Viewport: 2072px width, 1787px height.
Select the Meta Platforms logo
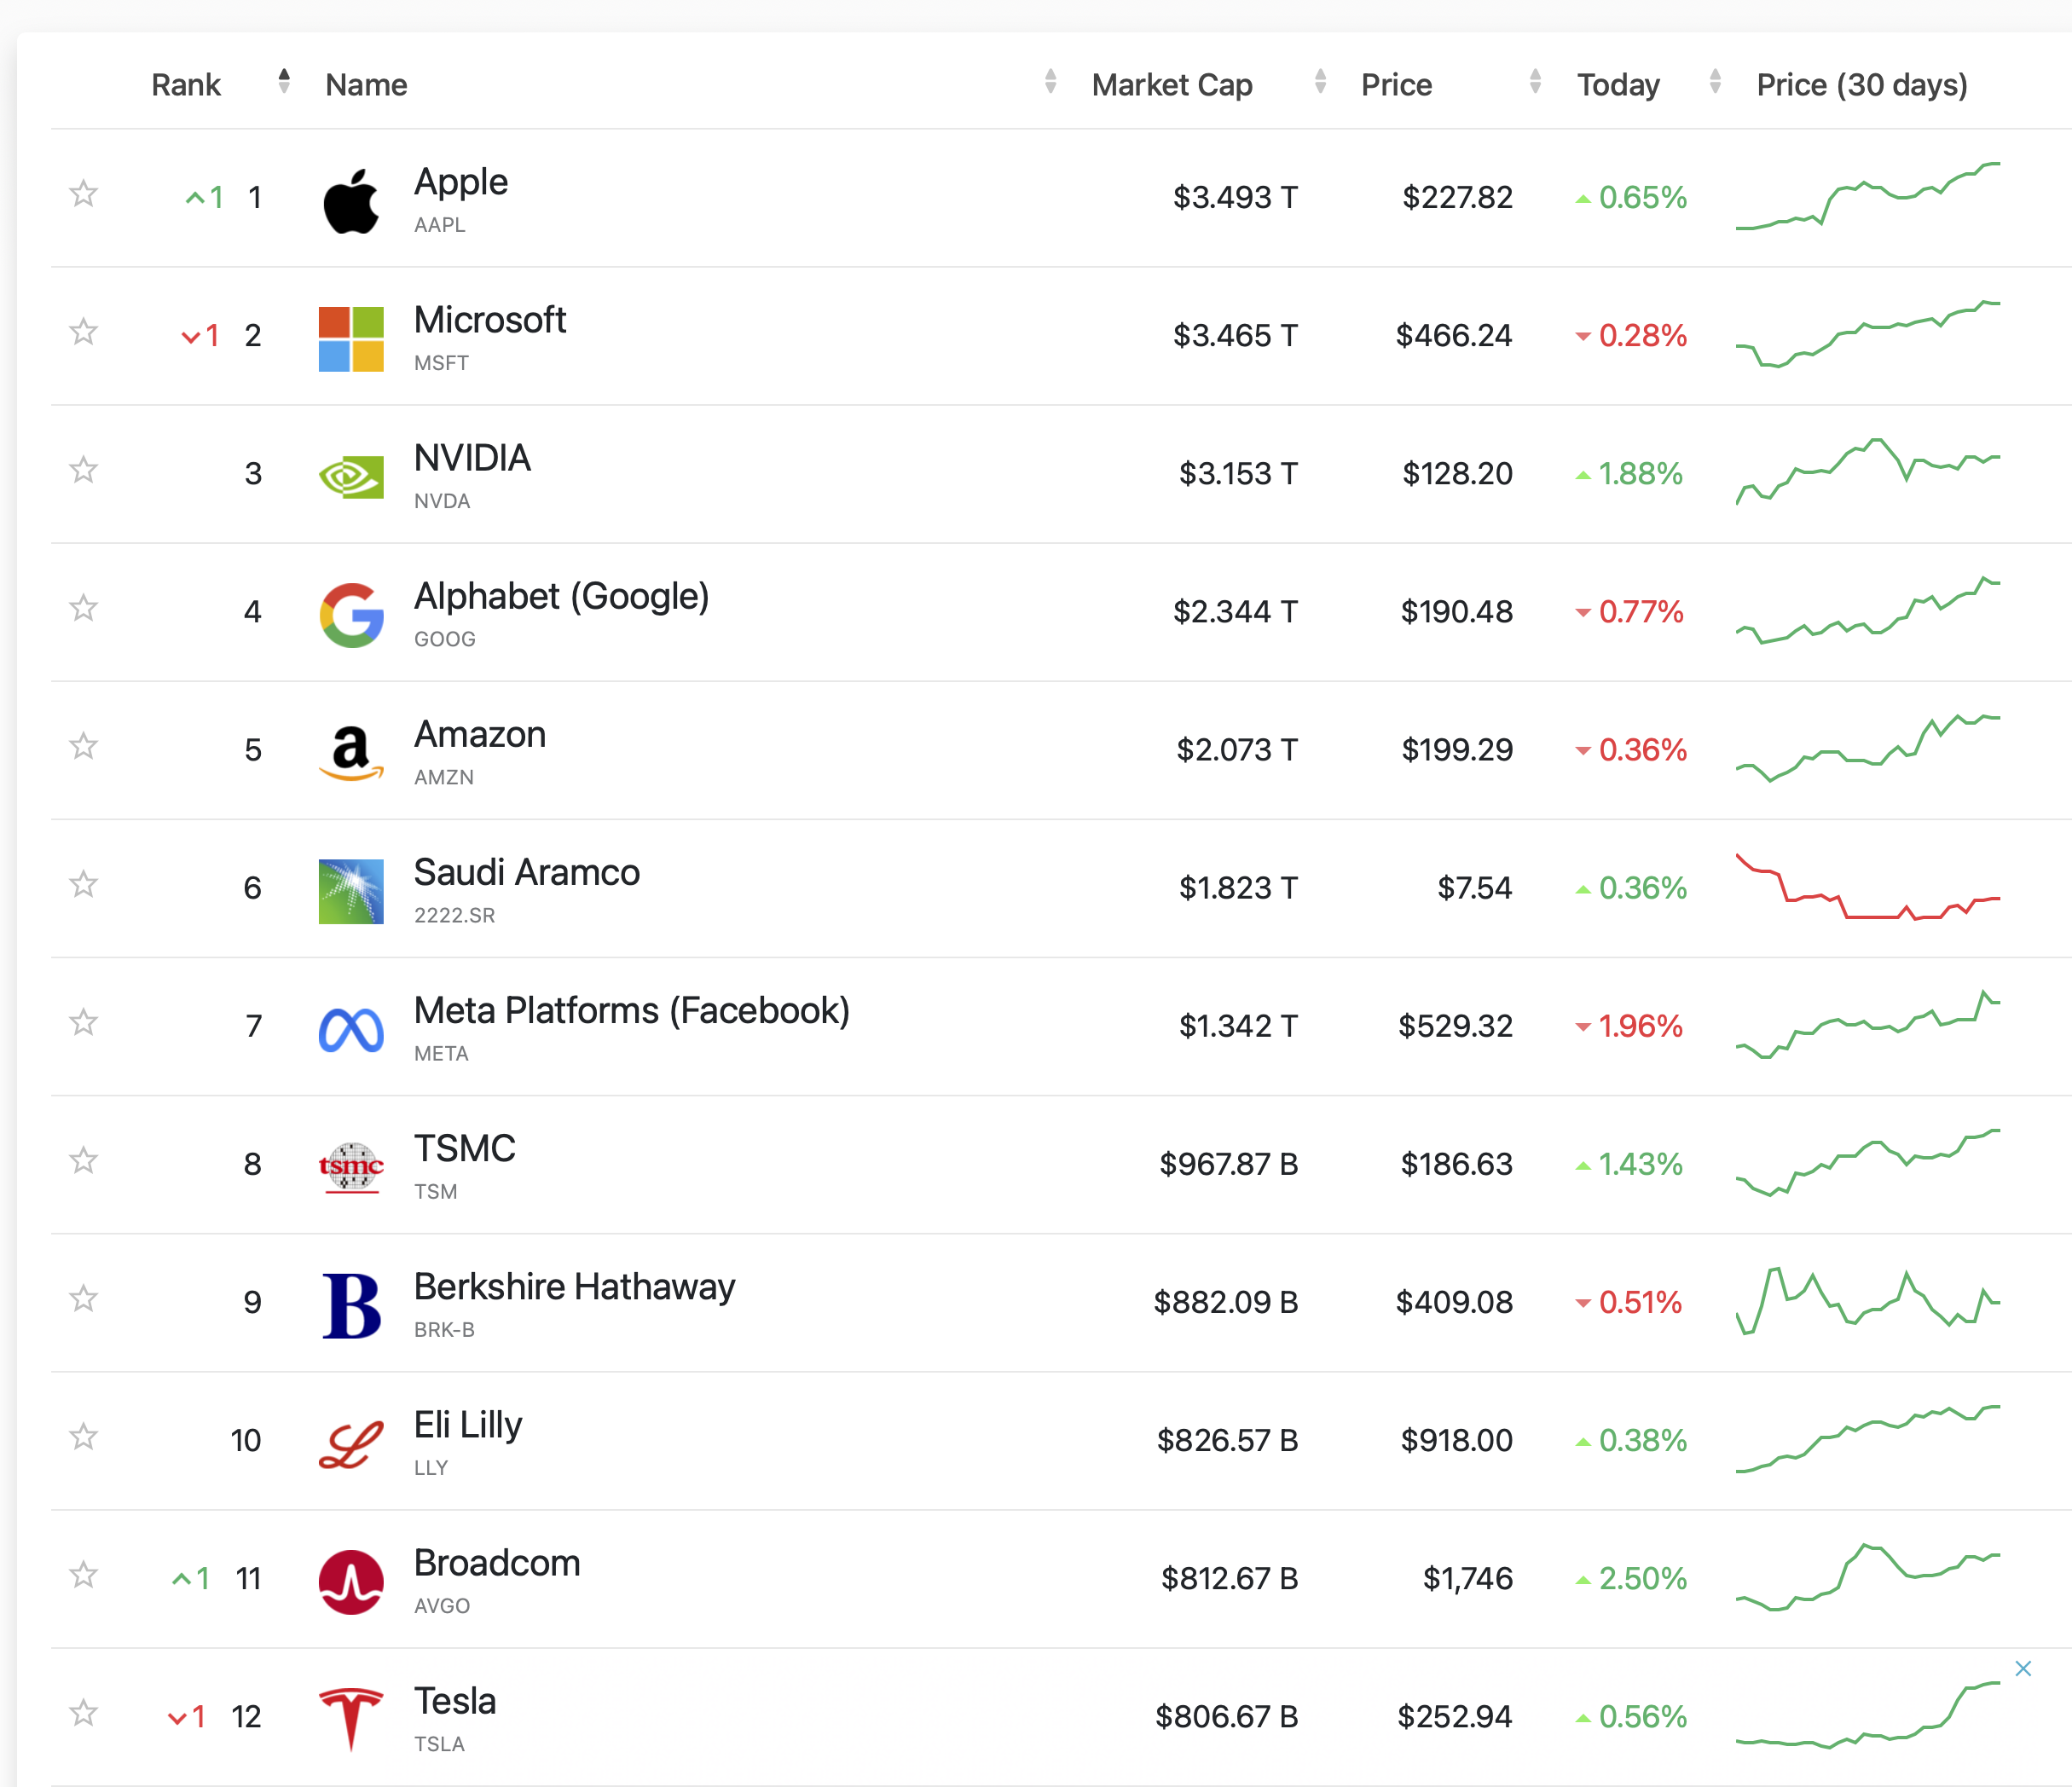(351, 1029)
